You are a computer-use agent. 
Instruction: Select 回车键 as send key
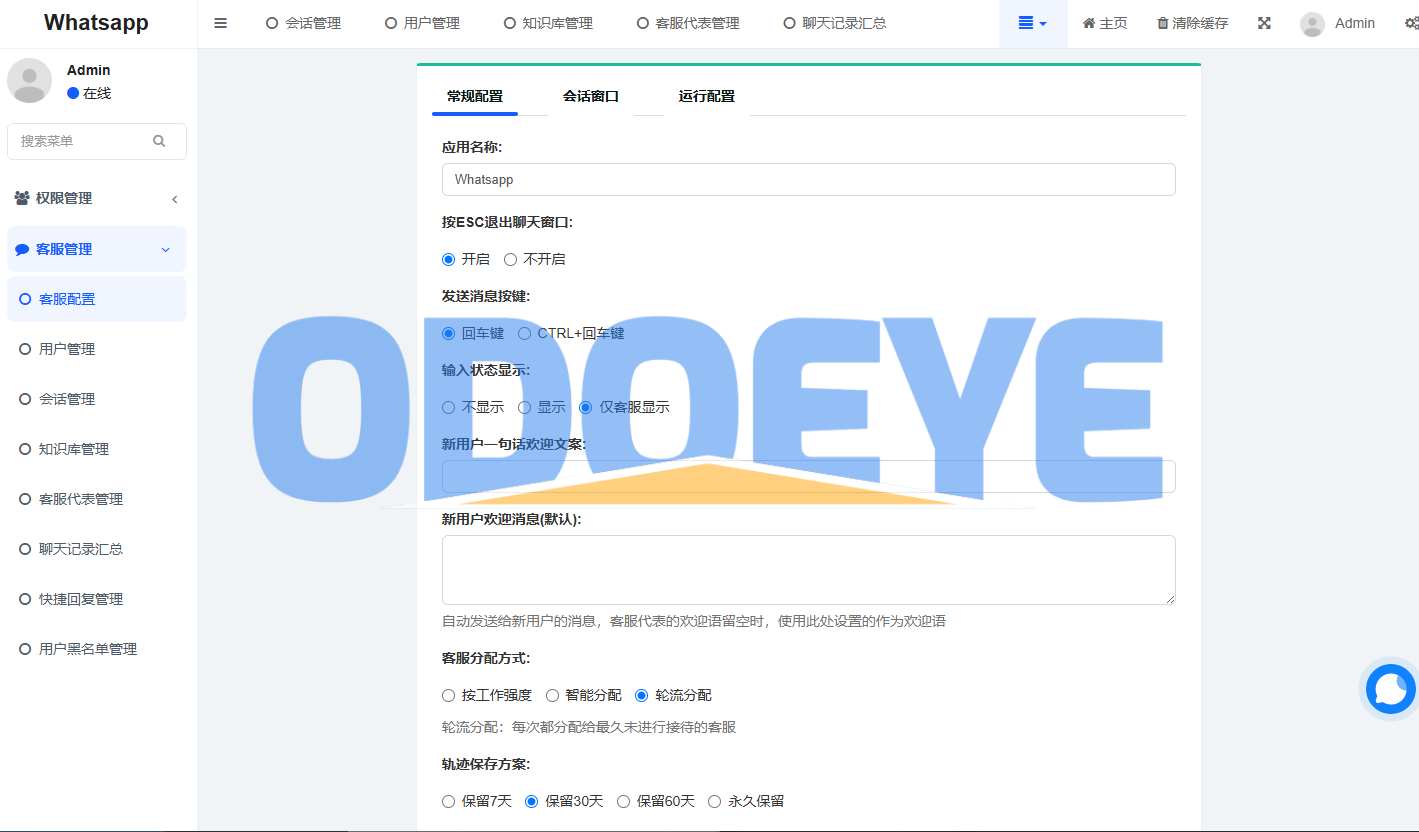(448, 333)
